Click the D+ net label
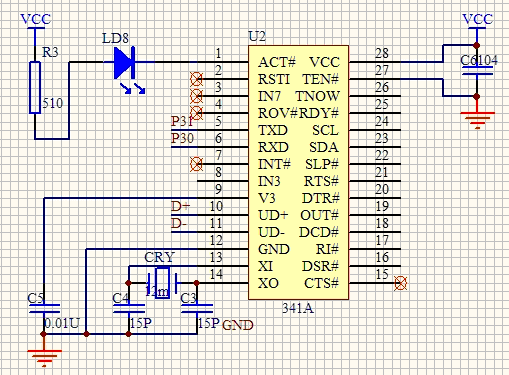Viewport: 509px width, 375px height. (180, 206)
